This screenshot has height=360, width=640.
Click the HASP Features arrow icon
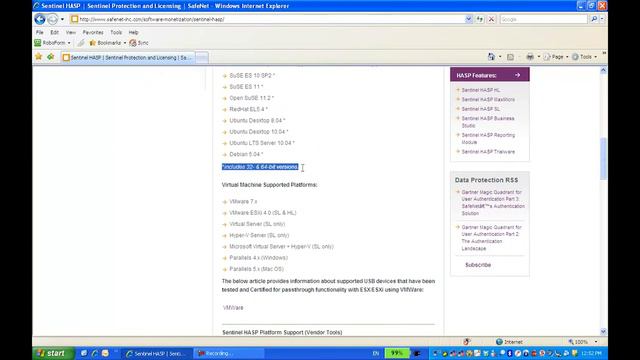(x=517, y=75)
